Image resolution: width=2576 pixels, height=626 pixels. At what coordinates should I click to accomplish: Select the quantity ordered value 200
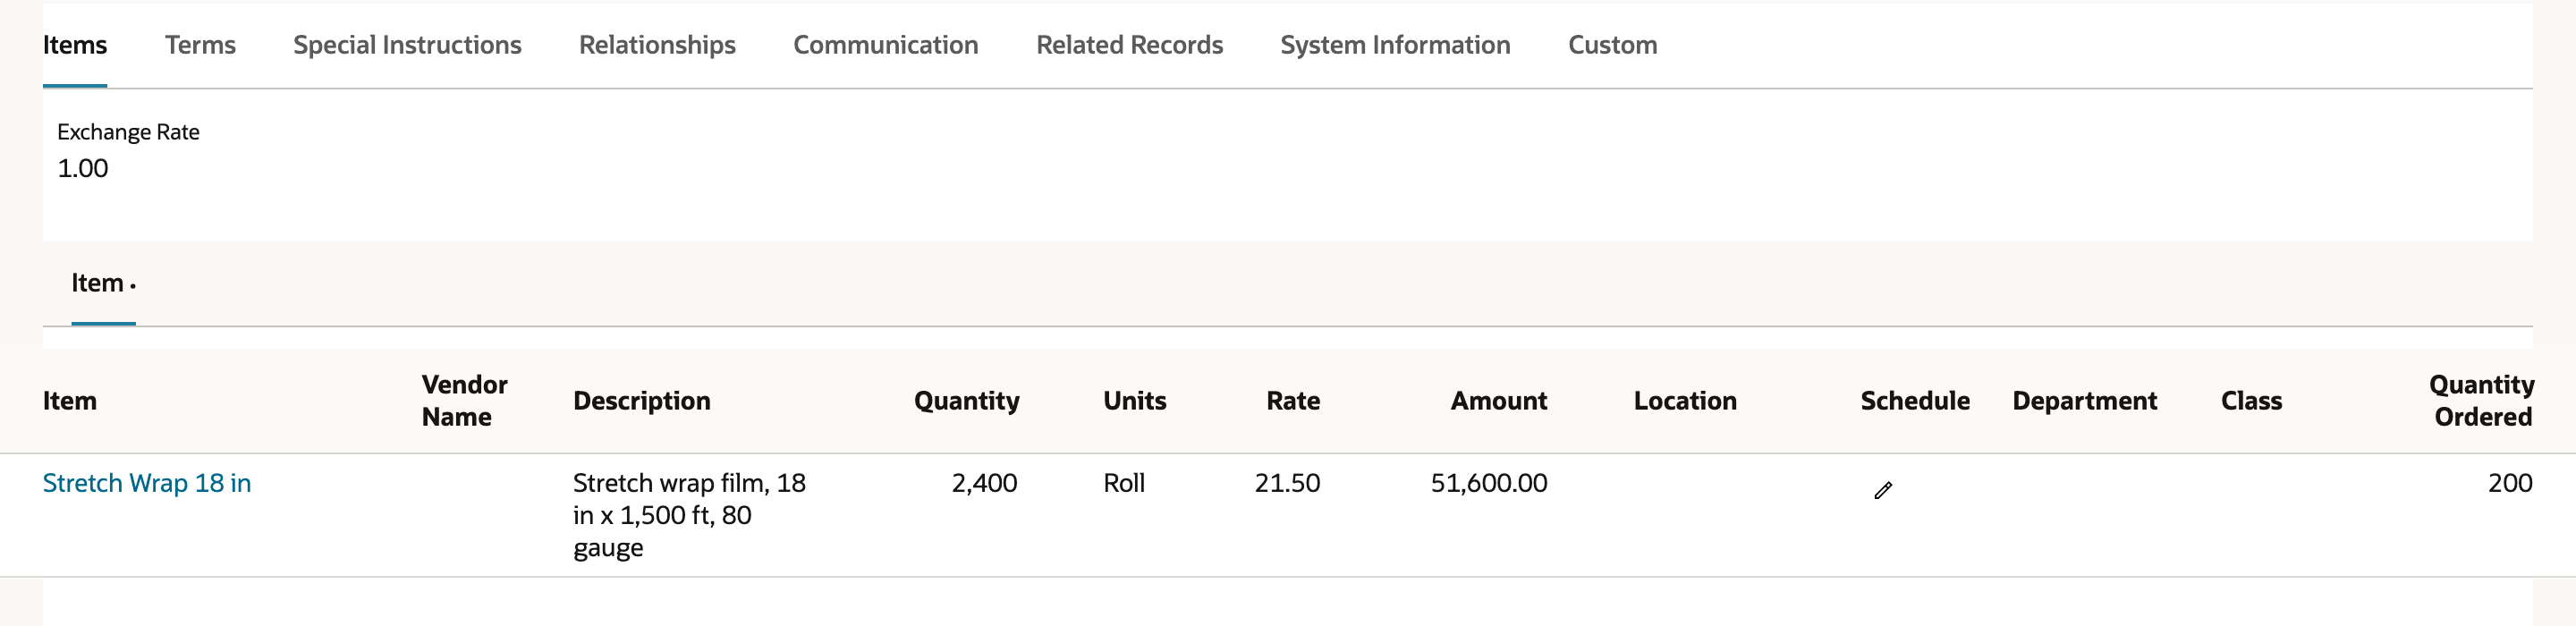[2510, 483]
